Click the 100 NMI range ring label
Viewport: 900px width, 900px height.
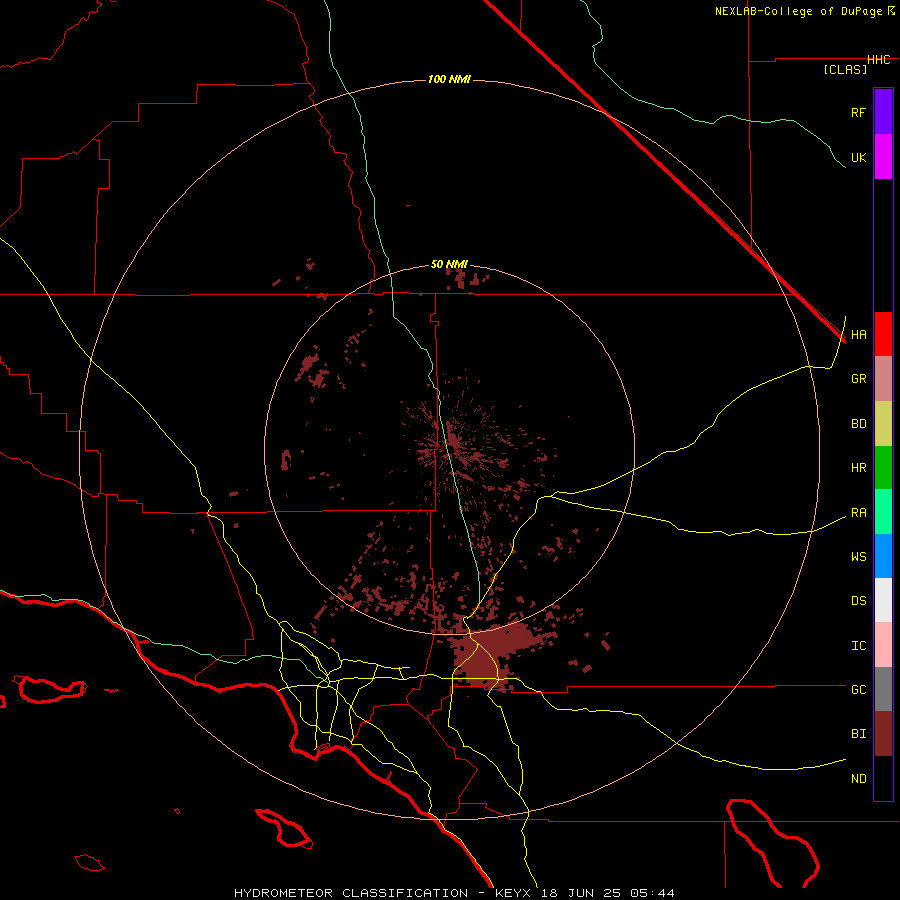(x=449, y=79)
